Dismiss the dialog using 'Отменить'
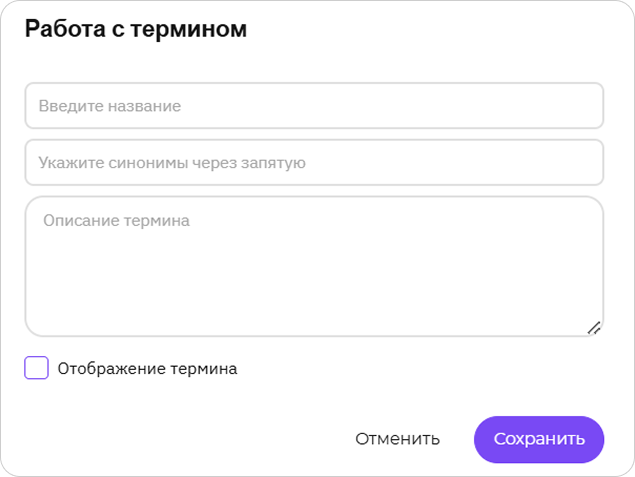635x477 pixels. (x=397, y=439)
